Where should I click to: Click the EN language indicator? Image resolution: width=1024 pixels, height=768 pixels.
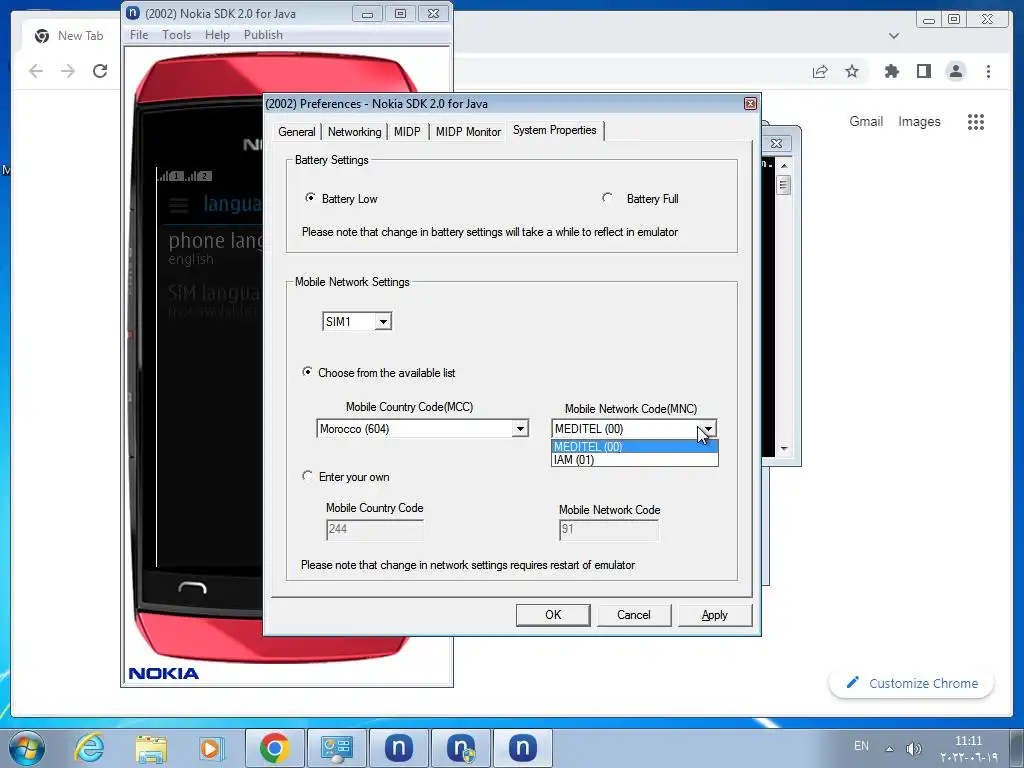pos(861,746)
